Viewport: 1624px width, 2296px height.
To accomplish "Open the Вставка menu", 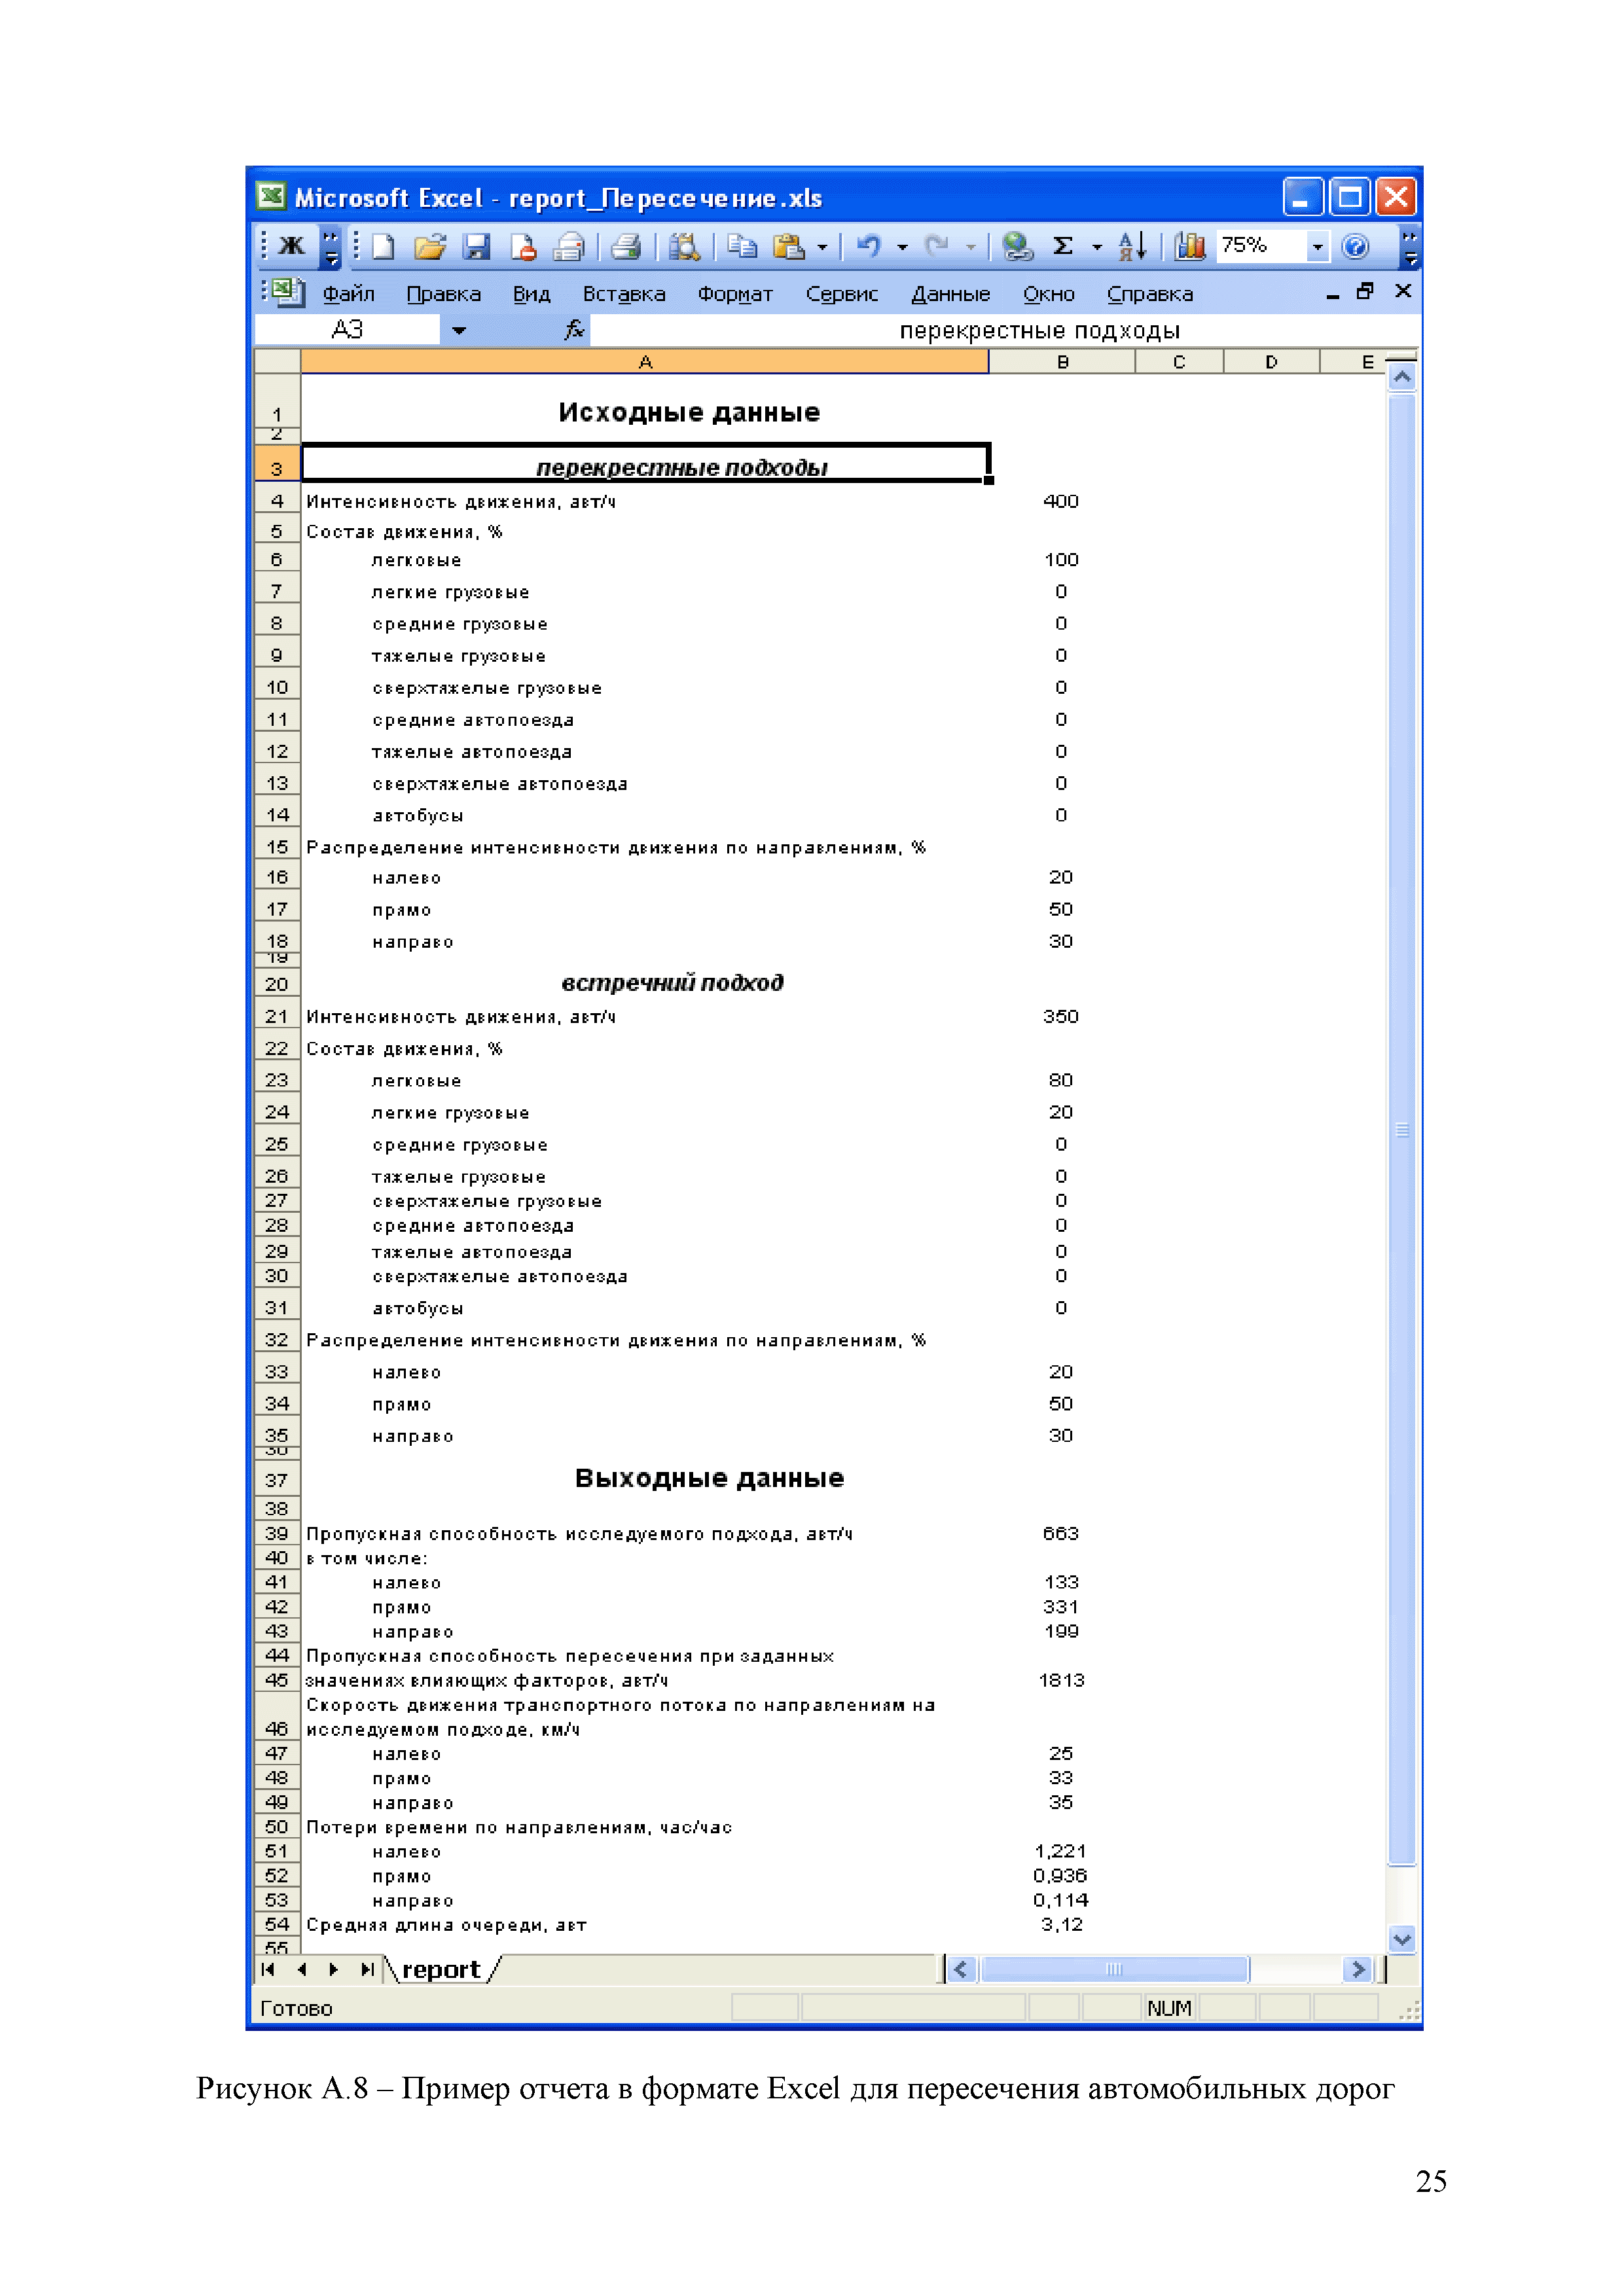I will tap(624, 294).
